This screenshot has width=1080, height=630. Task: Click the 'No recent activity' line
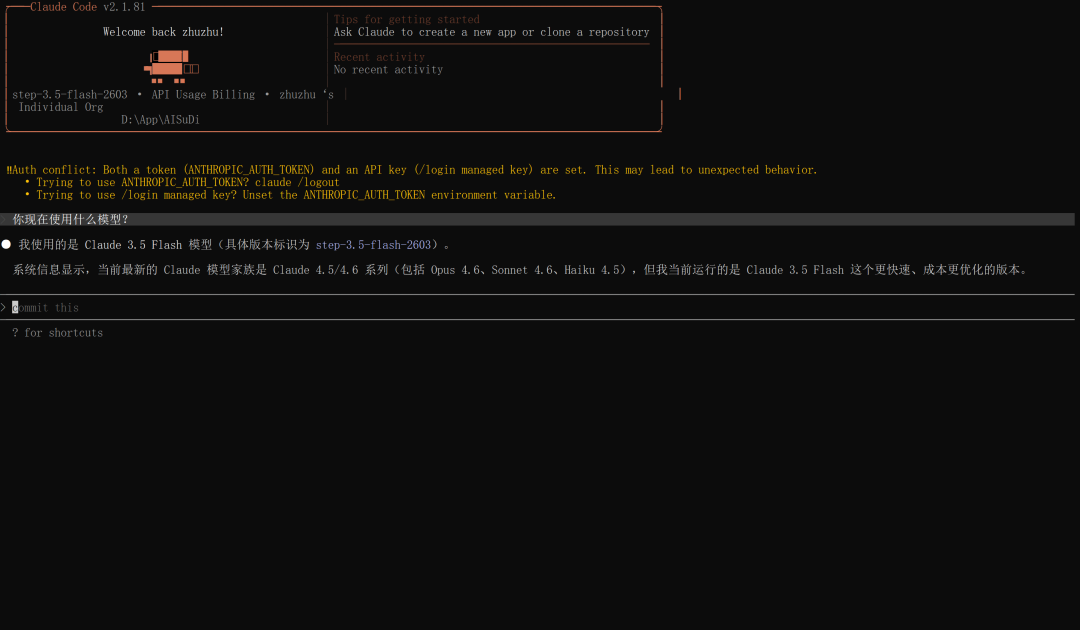(388, 70)
